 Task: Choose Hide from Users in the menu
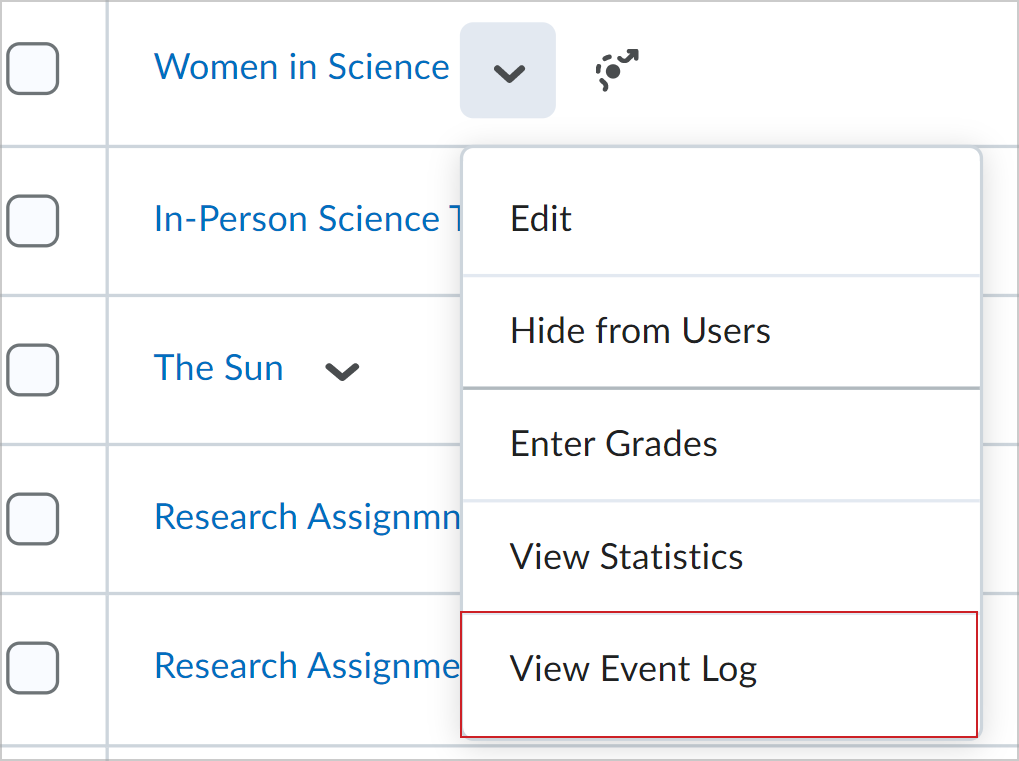[640, 331]
